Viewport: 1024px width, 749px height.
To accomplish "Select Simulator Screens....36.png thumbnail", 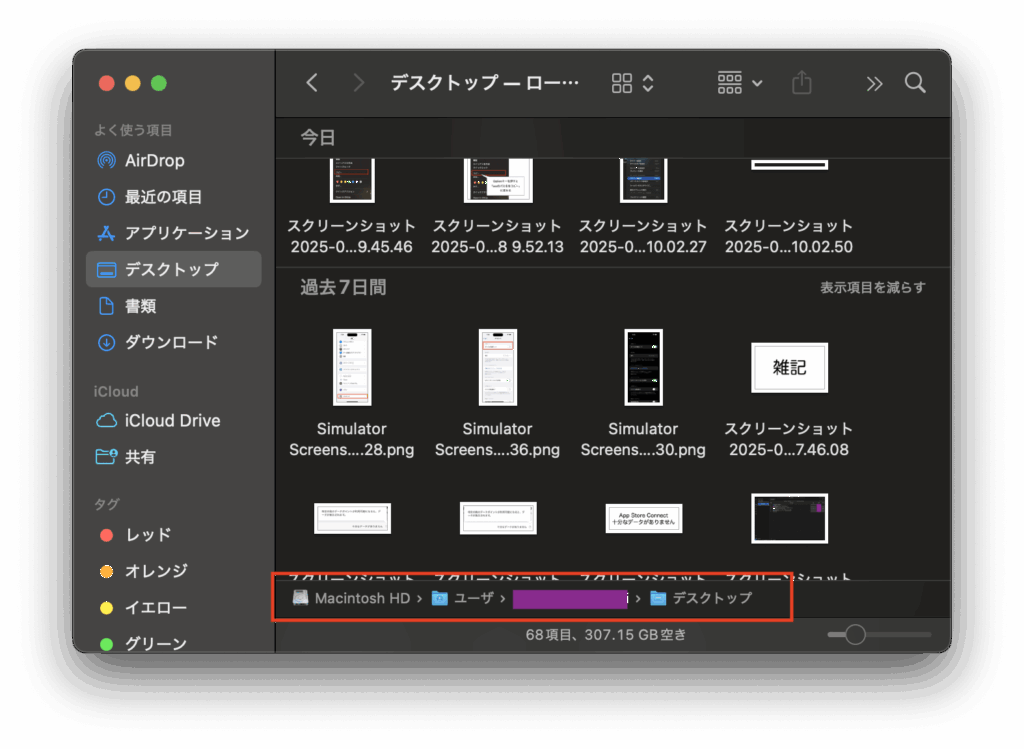I will [x=498, y=368].
